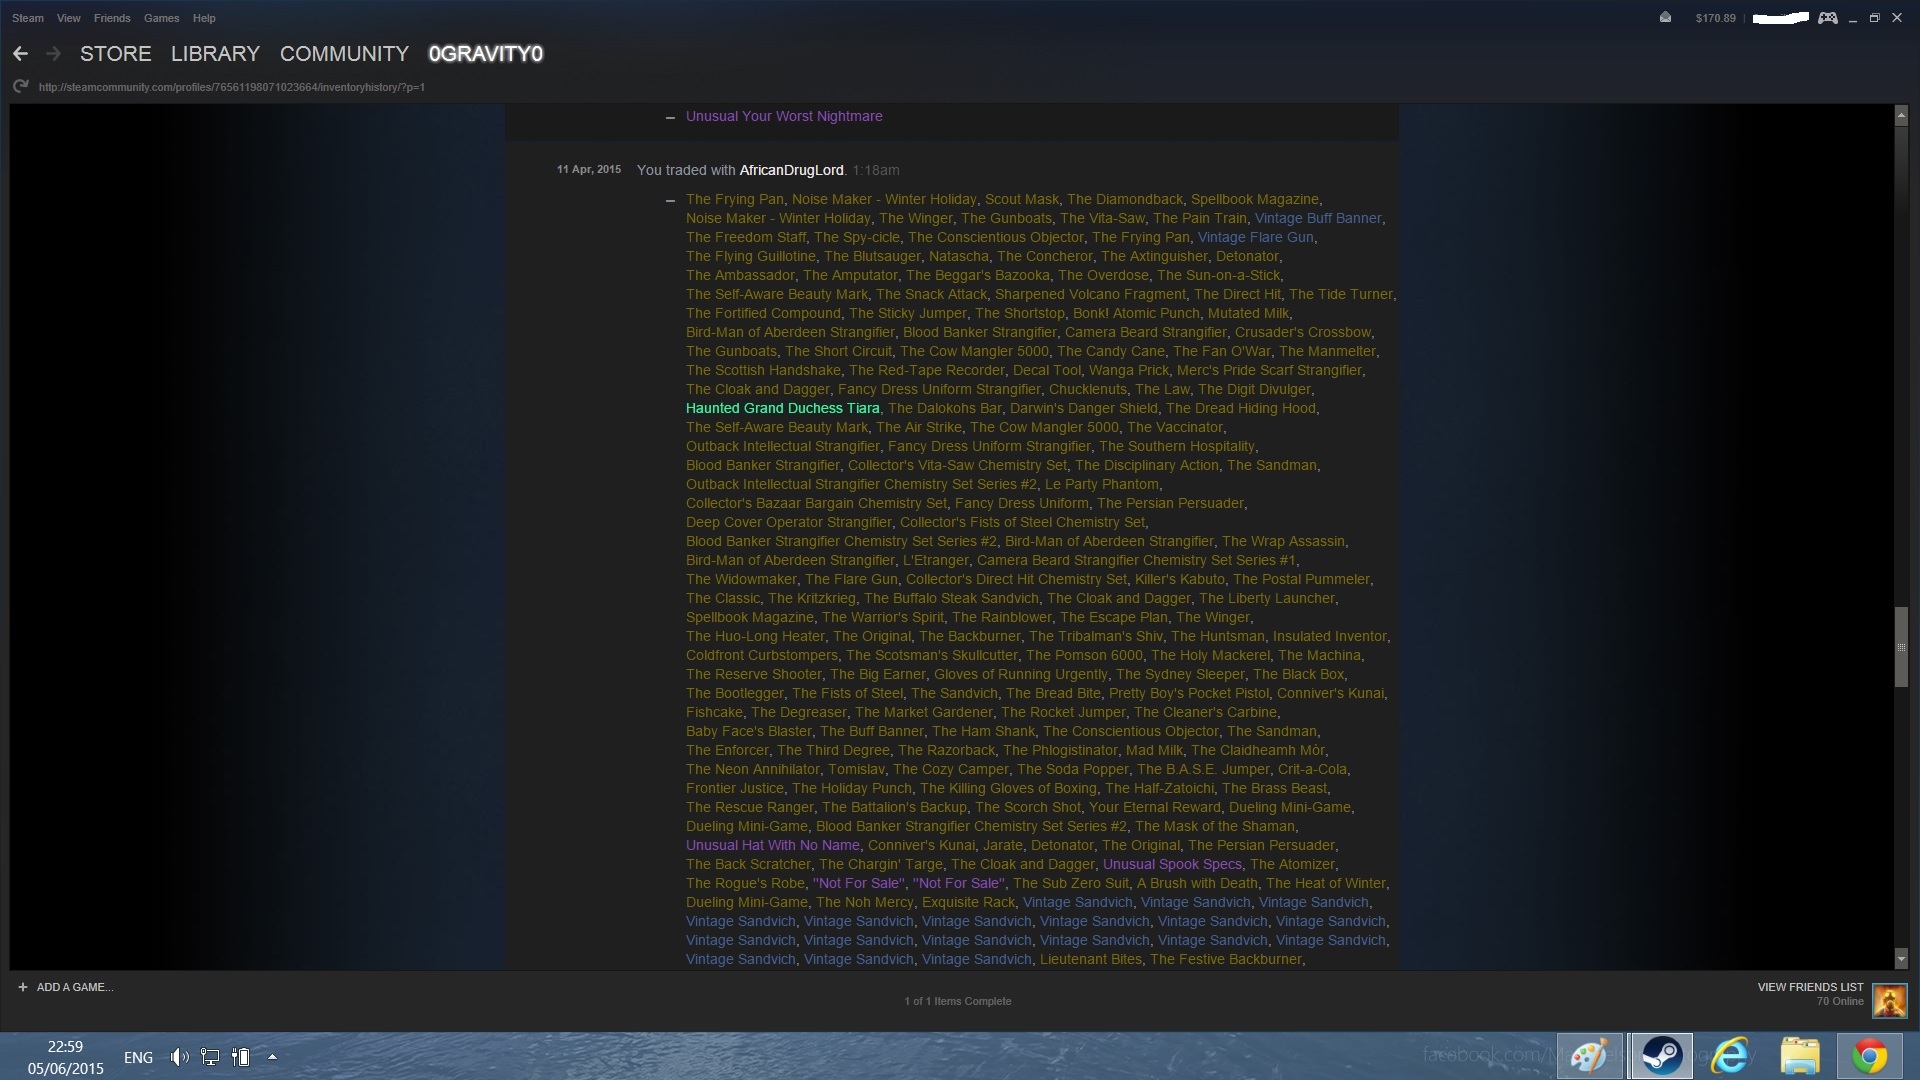Collapse the Unusual Your Worst Nightmare list
1920x1080 pixels.
coord(670,117)
